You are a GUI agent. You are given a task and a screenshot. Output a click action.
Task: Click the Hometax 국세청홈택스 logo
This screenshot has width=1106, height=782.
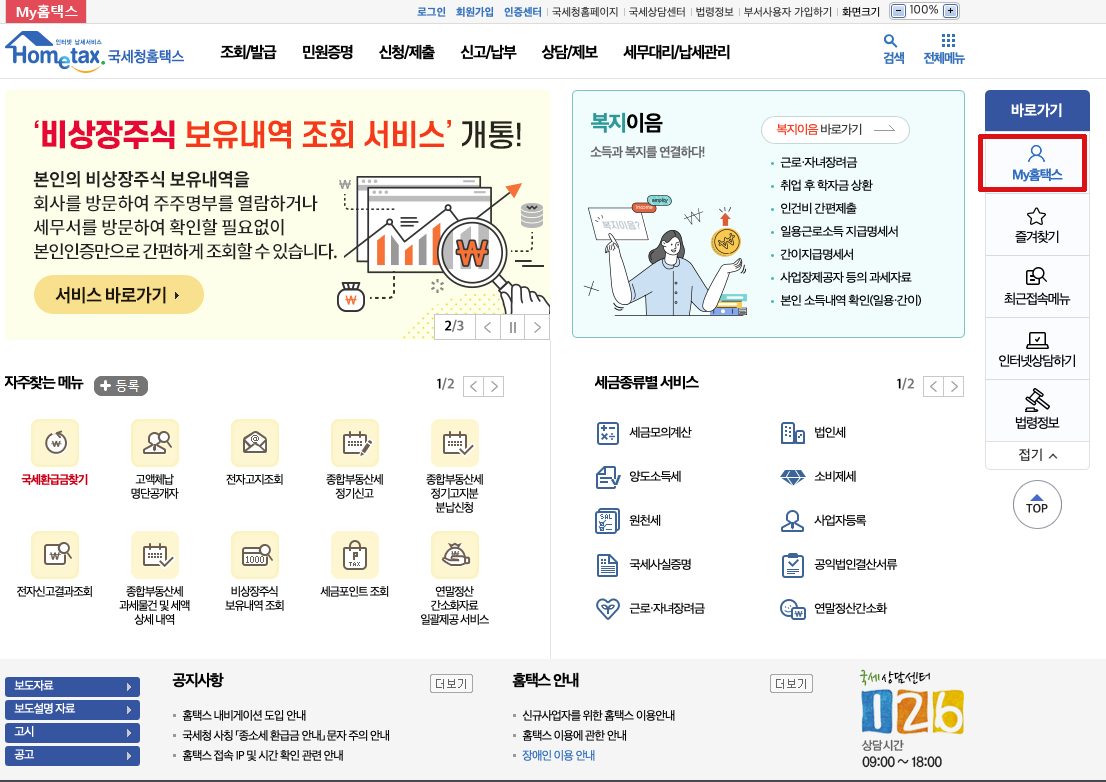click(95, 51)
